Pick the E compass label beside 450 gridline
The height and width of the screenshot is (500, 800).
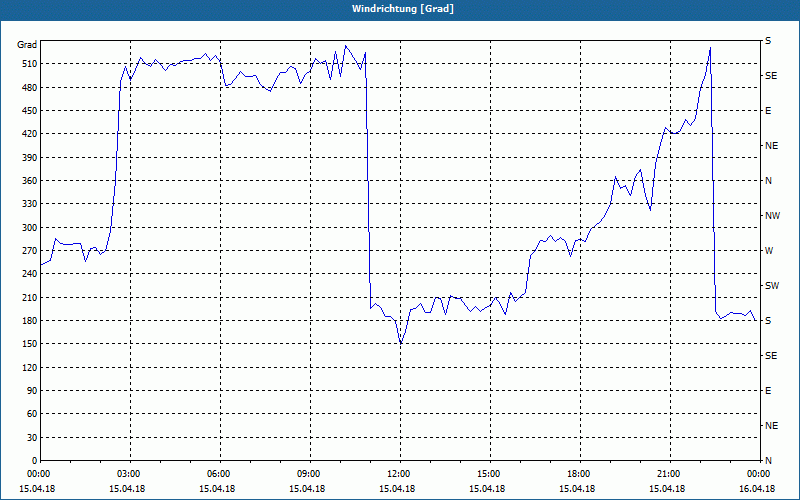pyautogui.click(x=768, y=111)
